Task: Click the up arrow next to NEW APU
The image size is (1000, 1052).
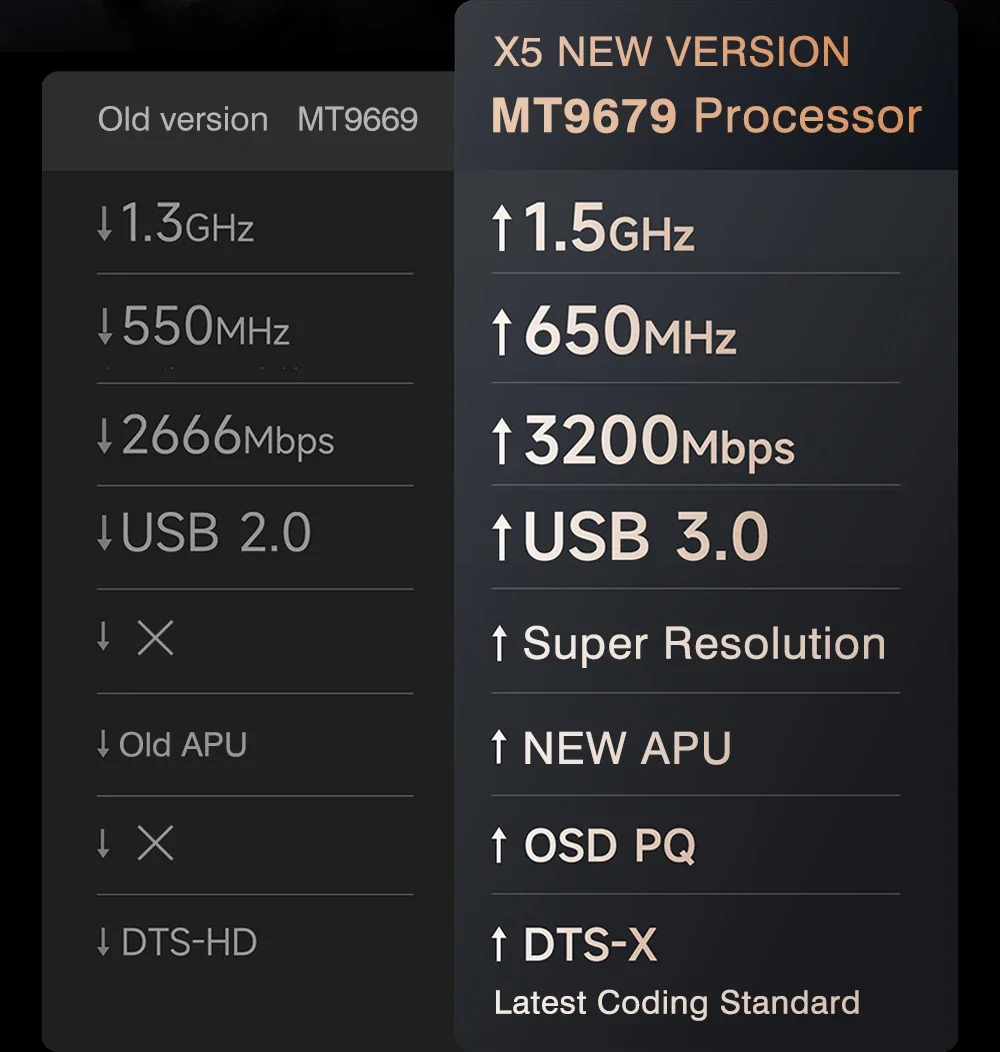Action: point(500,747)
